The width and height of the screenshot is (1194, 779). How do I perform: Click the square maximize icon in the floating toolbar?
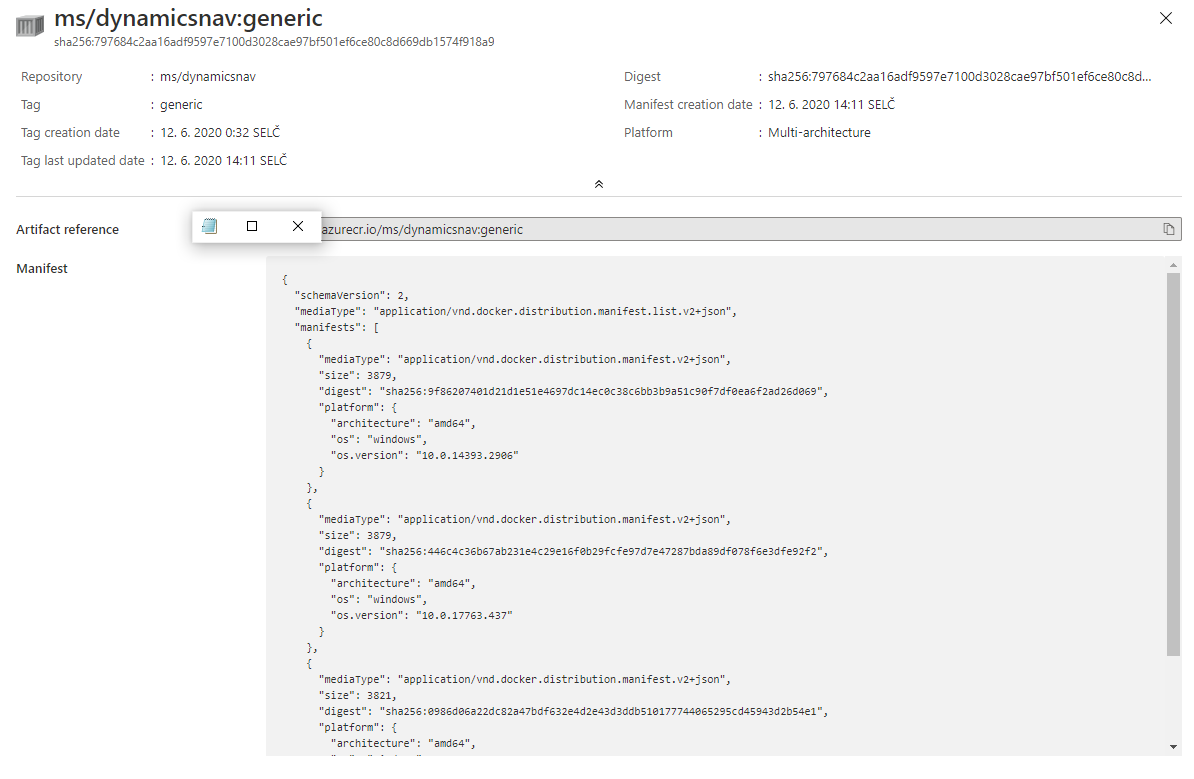pos(251,226)
